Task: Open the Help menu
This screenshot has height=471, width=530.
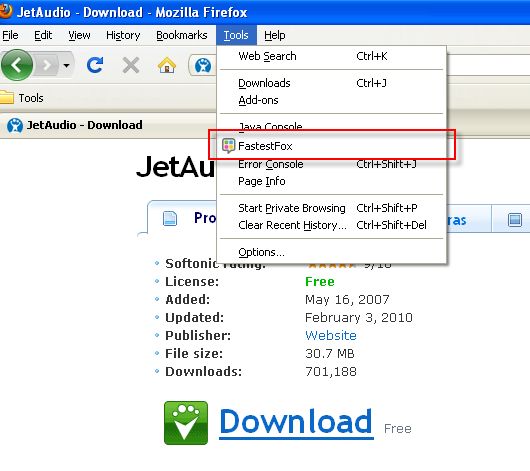Action: [x=274, y=35]
